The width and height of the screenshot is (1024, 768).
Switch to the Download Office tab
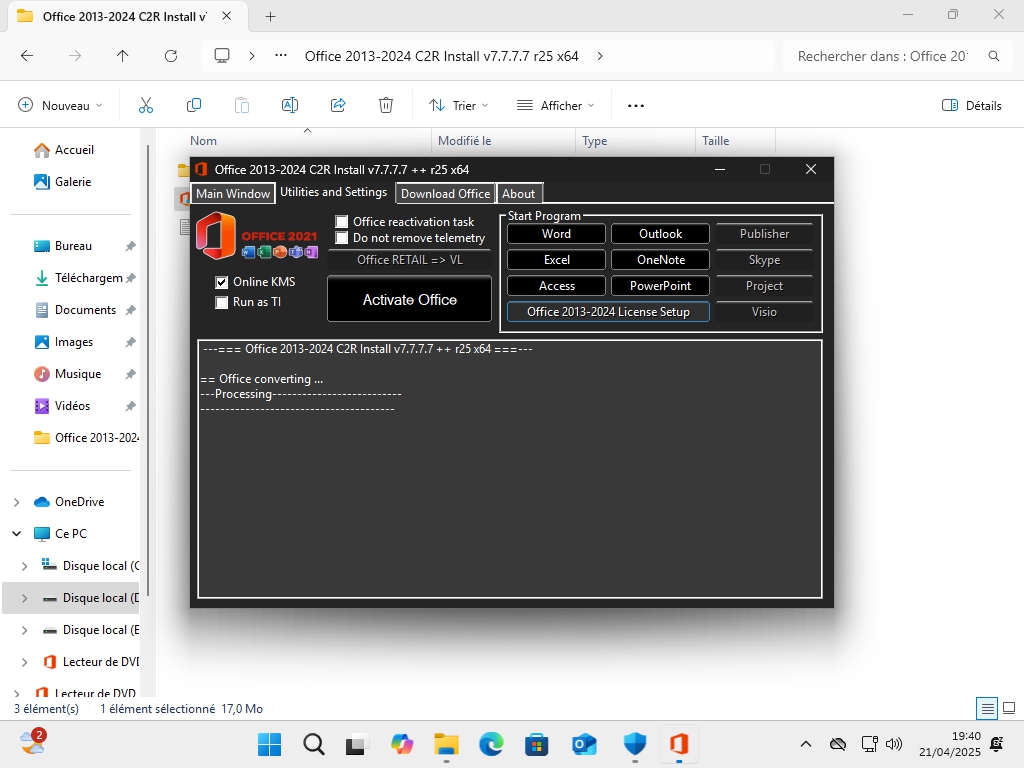pos(445,194)
